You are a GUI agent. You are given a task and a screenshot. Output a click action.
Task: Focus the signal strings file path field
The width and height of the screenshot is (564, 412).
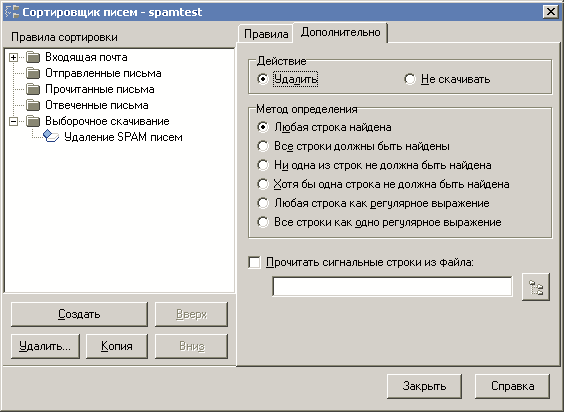[x=392, y=287]
